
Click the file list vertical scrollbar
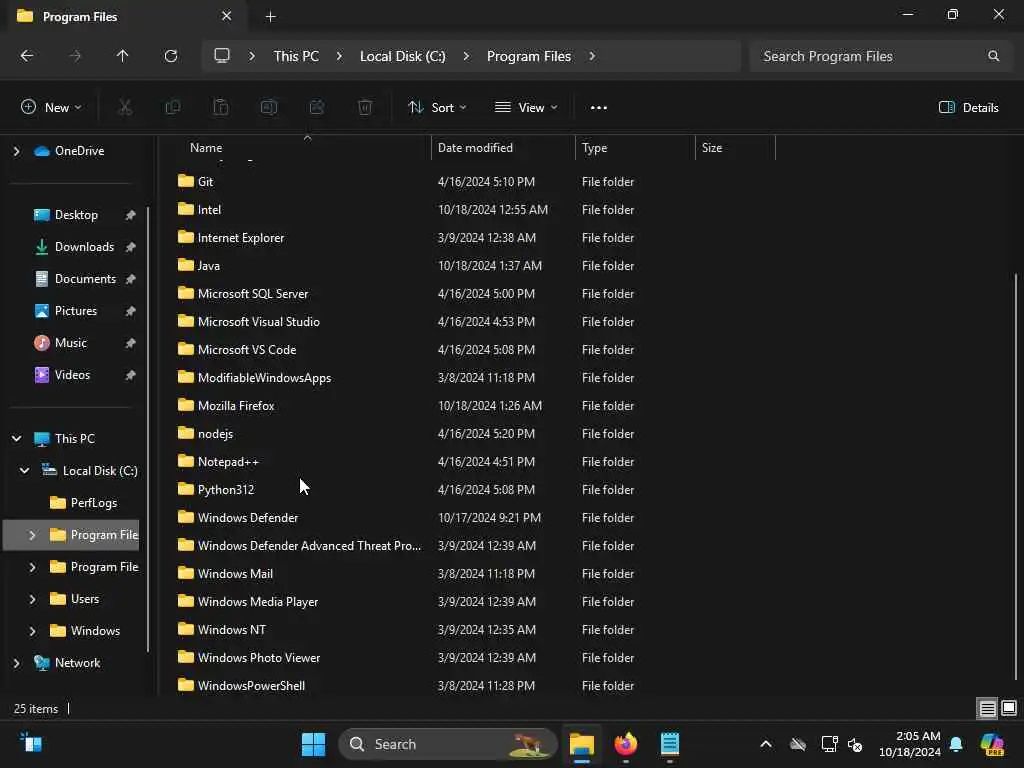click(1016, 477)
